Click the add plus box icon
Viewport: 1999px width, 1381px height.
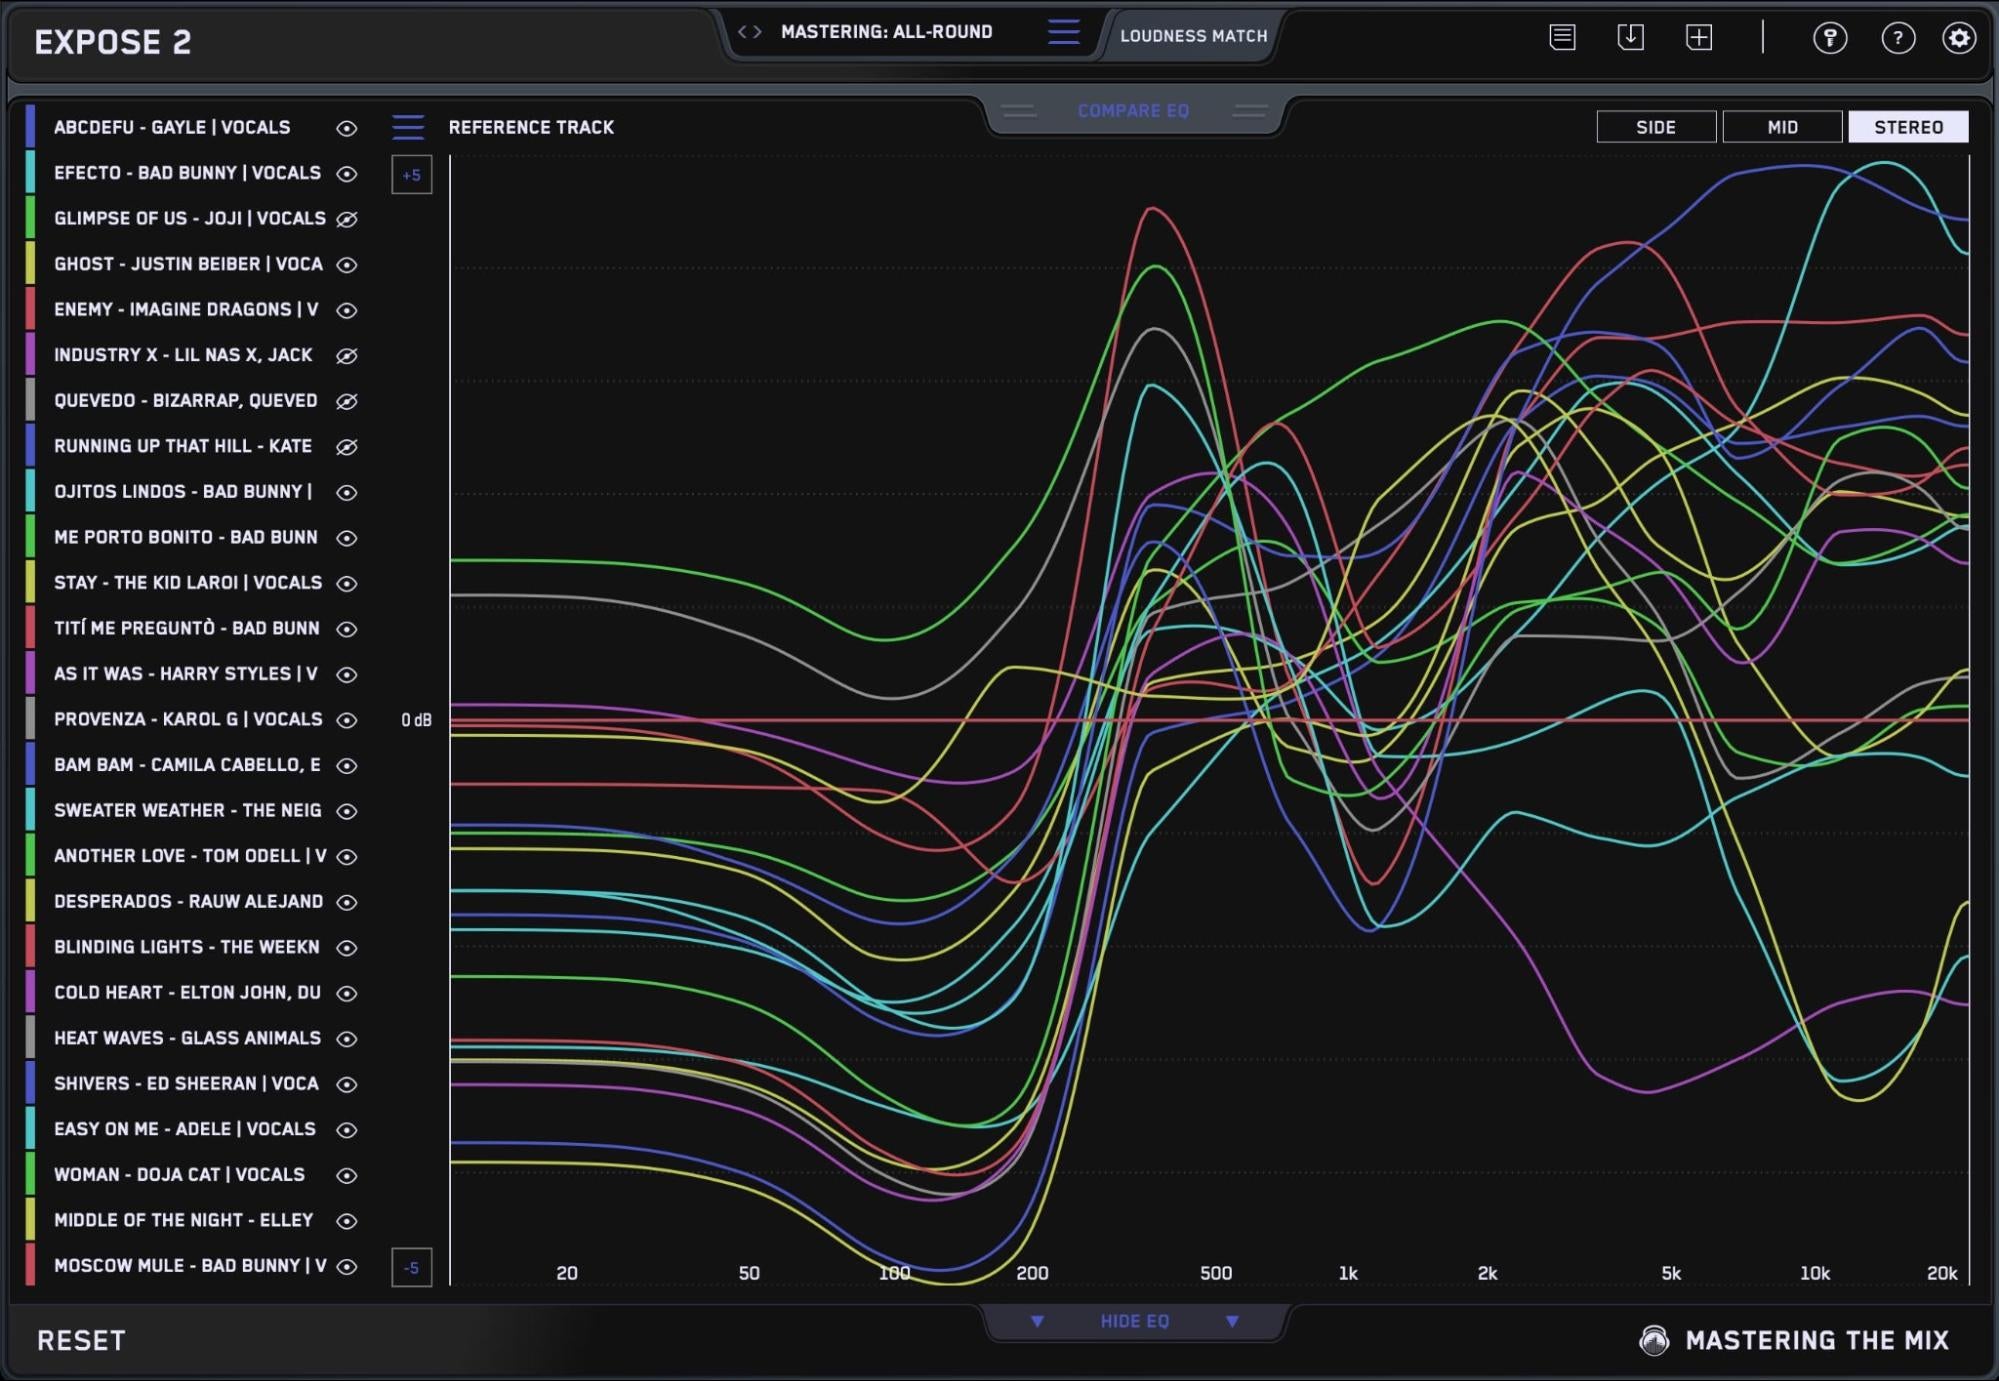[1699, 38]
